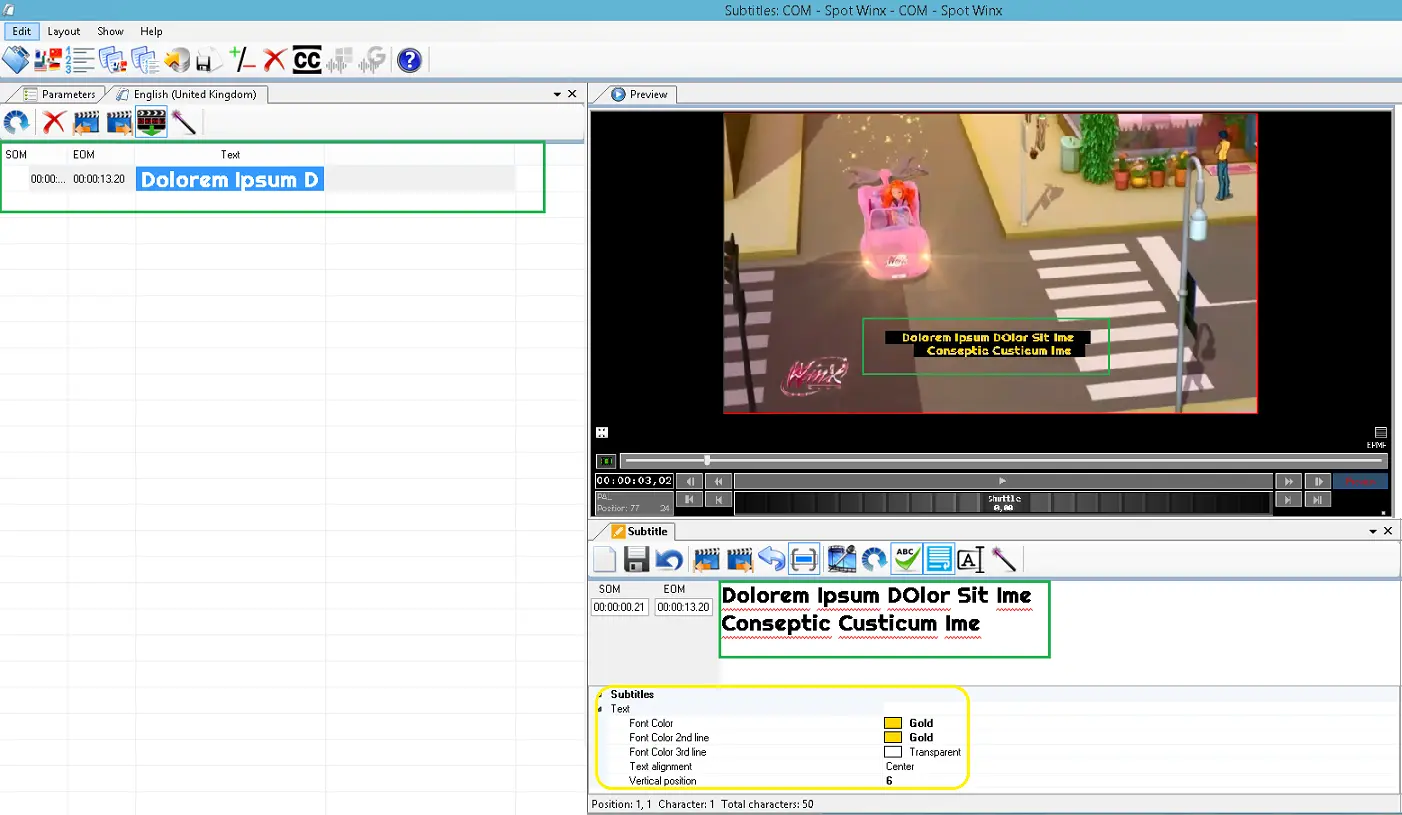
Task: Click the CC closed captions icon
Action: pyautogui.click(x=307, y=61)
